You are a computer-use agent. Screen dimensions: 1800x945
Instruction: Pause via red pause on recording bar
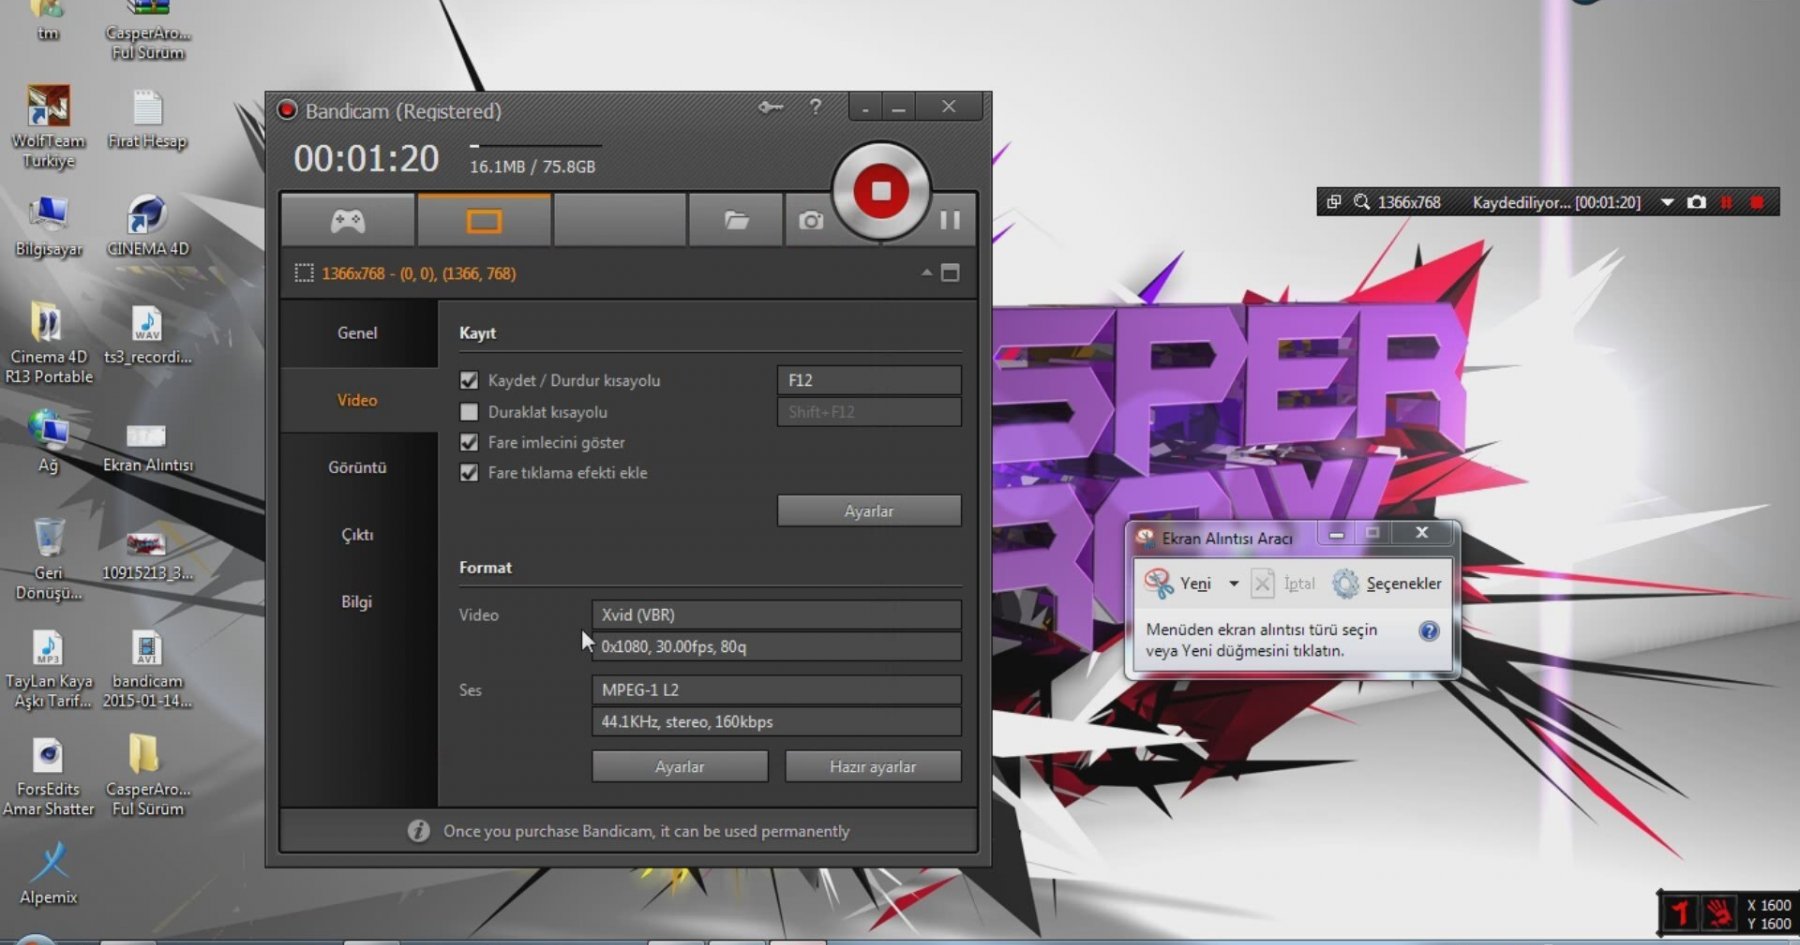click(1726, 202)
